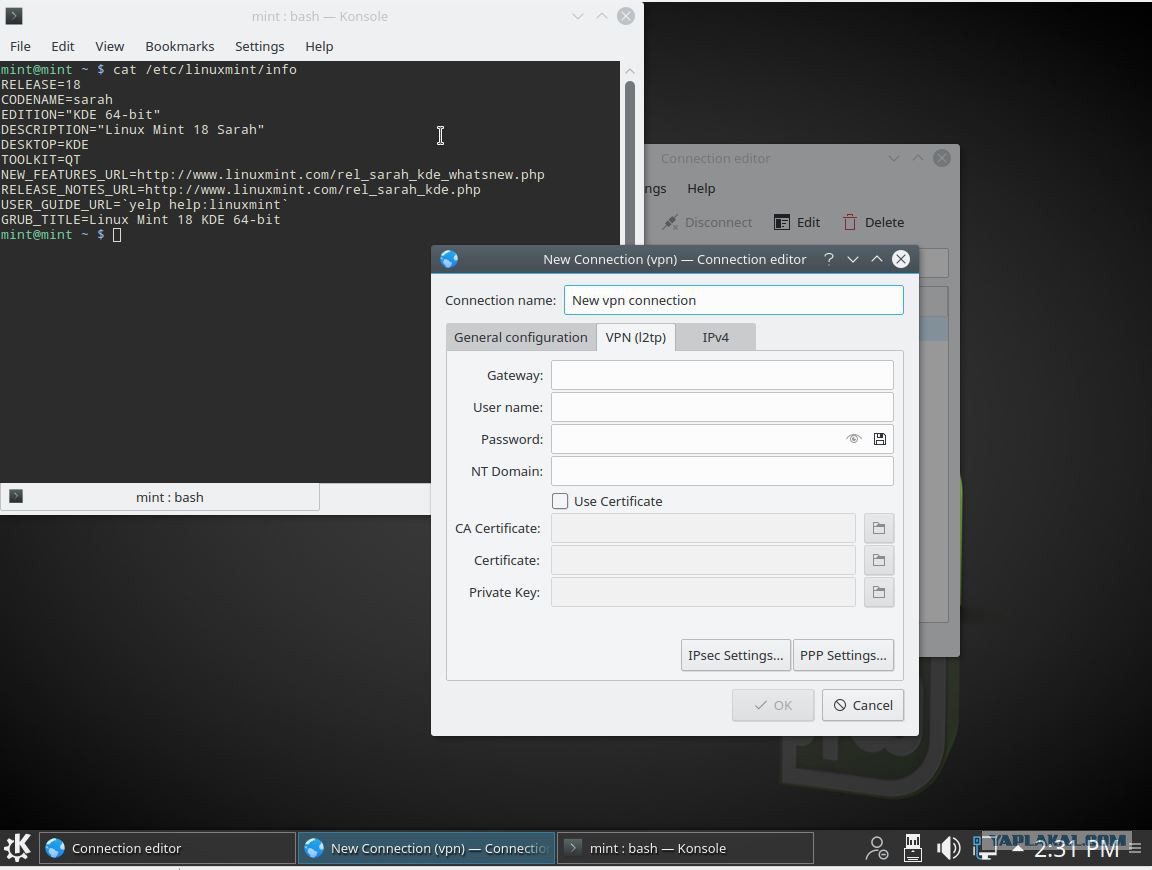Select the 'mint : bash' Konsole tab
This screenshot has height=870, width=1152.
click(160, 497)
